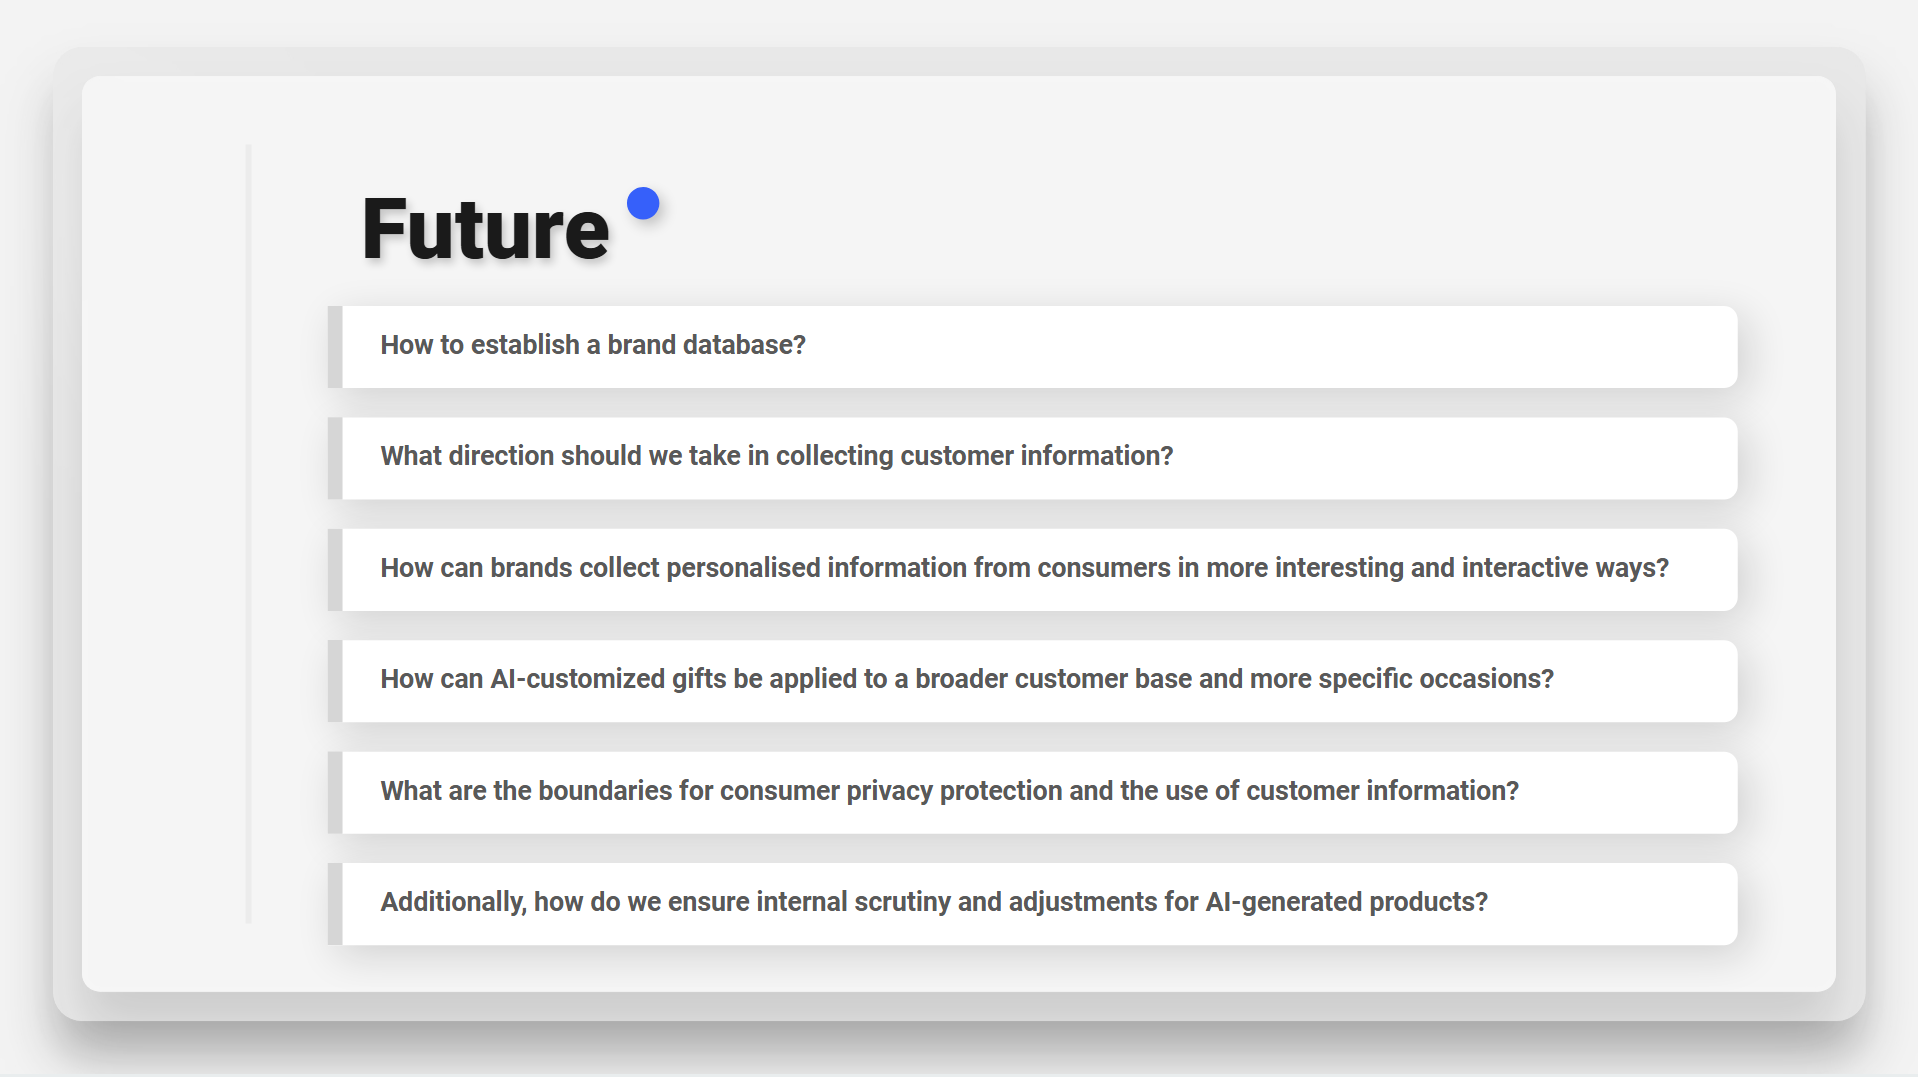
Task: Click the blue dot beside Future
Action: (x=643, y=203)
